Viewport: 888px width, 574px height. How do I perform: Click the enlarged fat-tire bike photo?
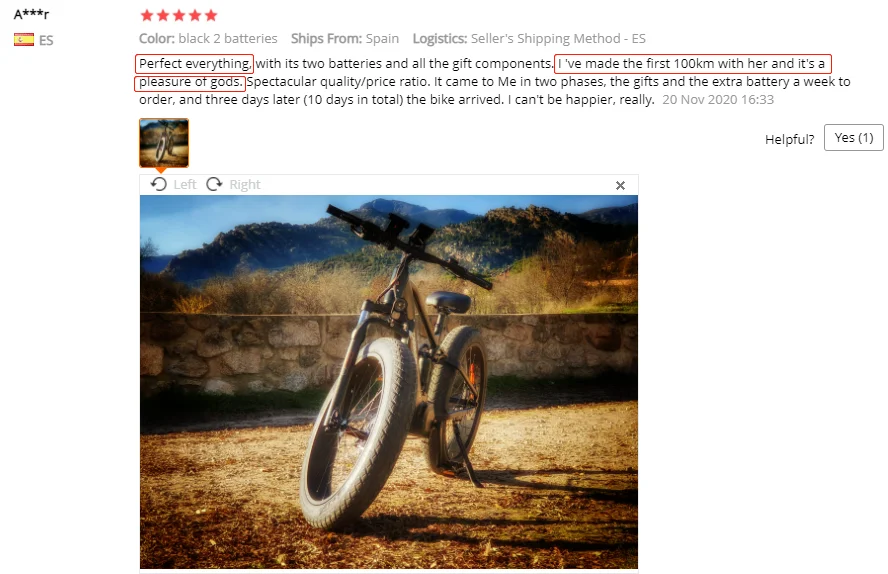tap(388, 382)
